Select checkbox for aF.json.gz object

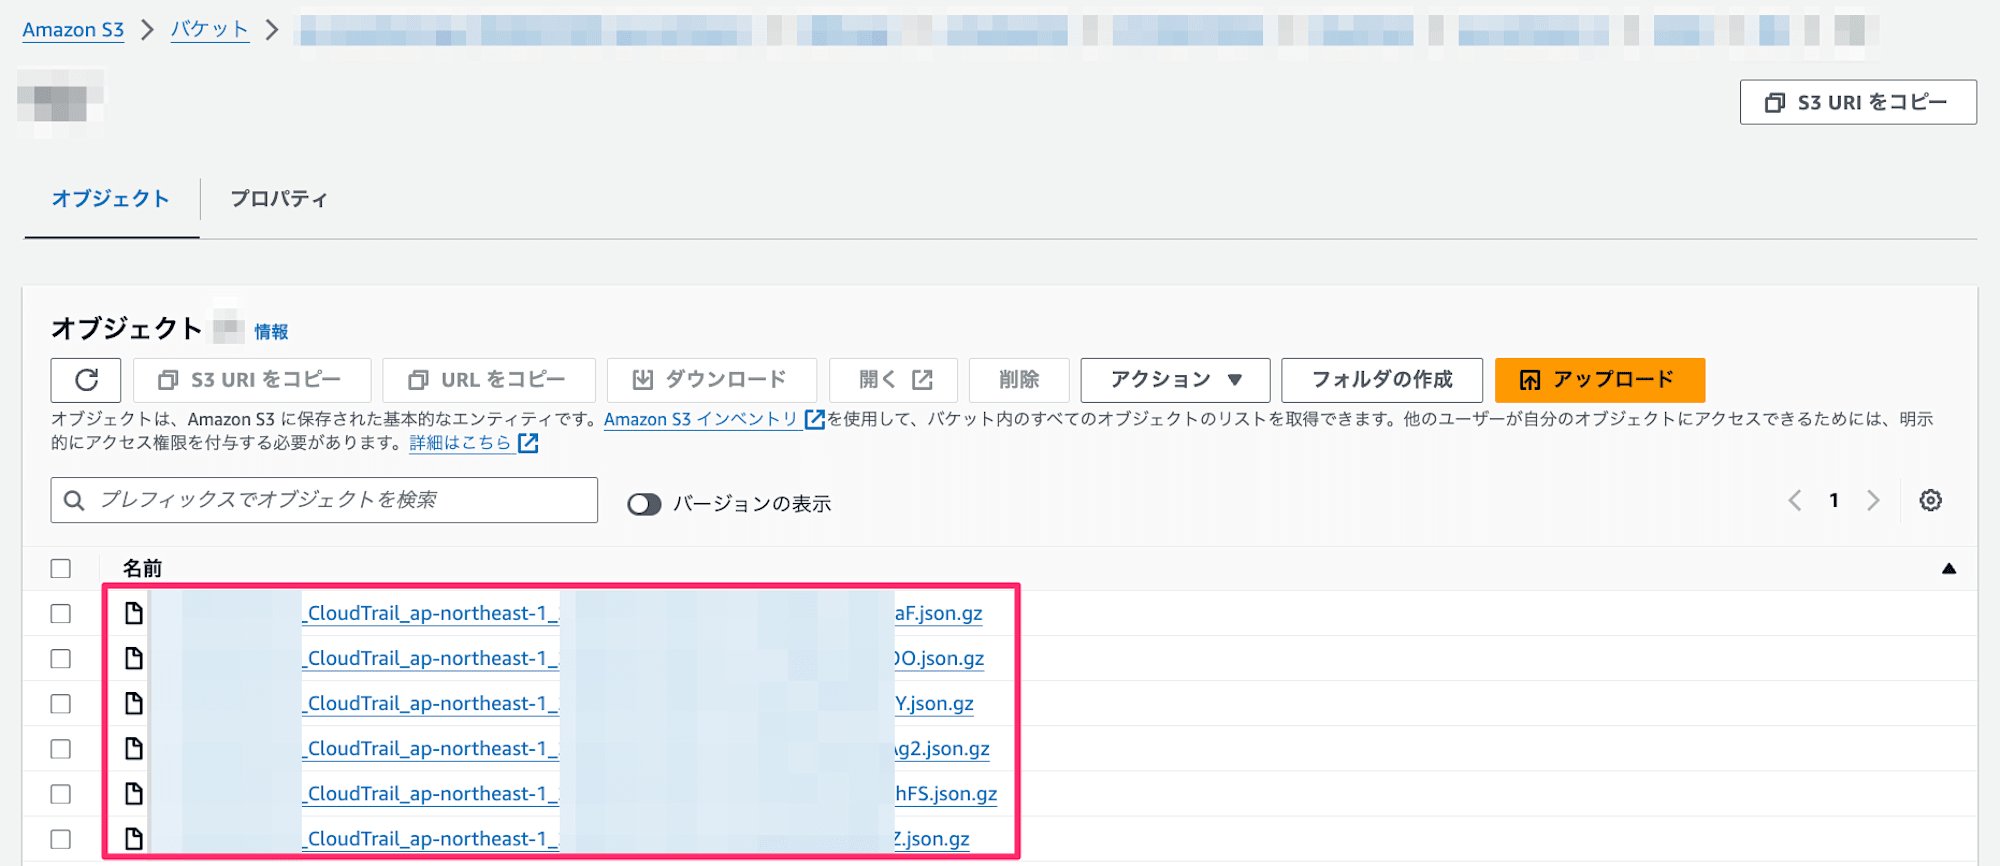(61, 613)
